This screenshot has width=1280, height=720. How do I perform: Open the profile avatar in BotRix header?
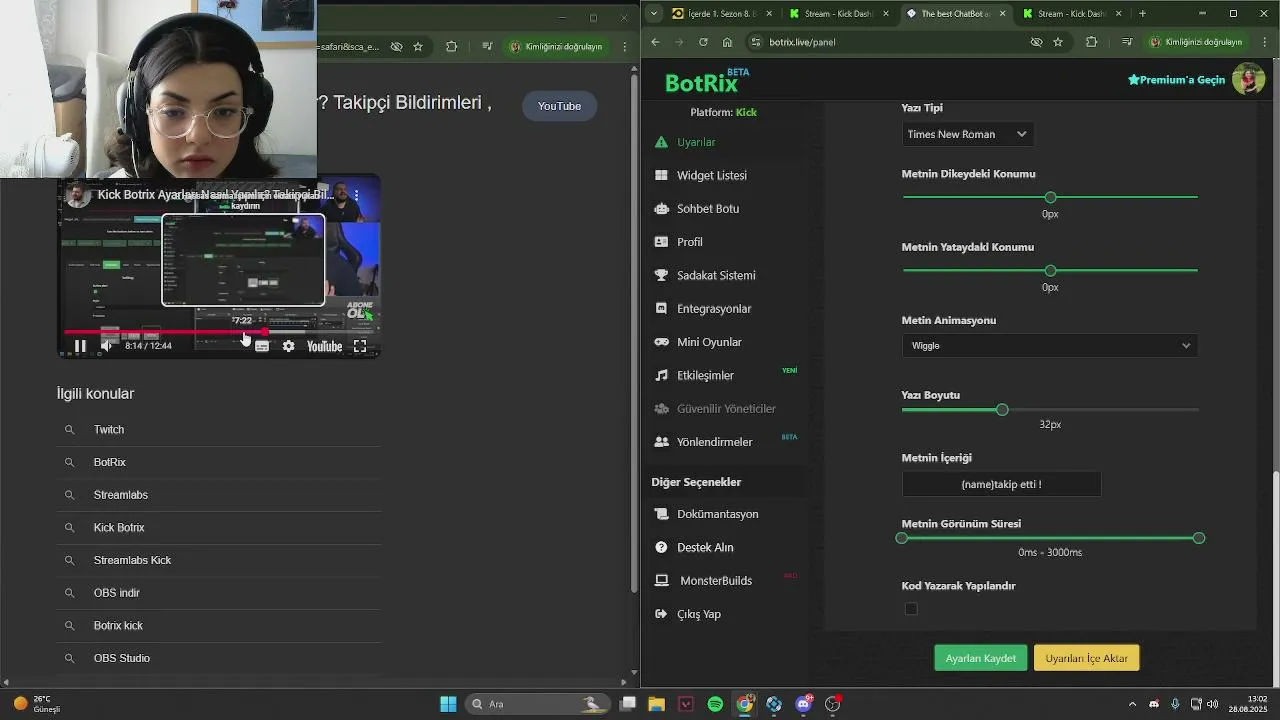[1248, 79]
